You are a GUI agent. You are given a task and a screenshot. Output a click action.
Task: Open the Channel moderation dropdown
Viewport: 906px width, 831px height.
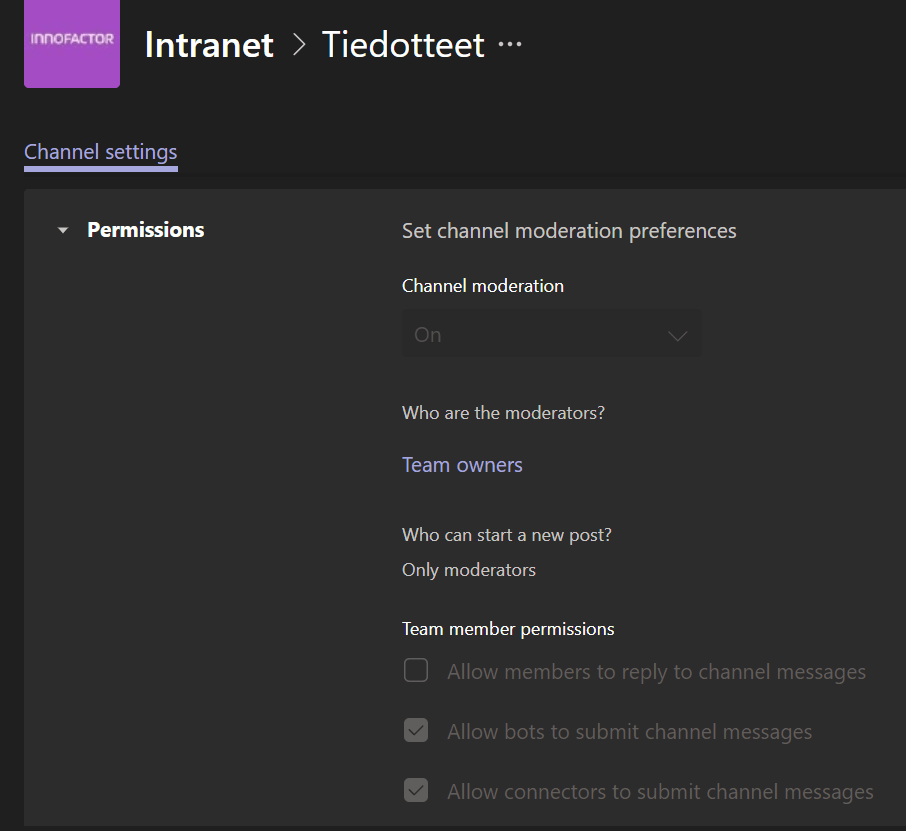(550, 335)
